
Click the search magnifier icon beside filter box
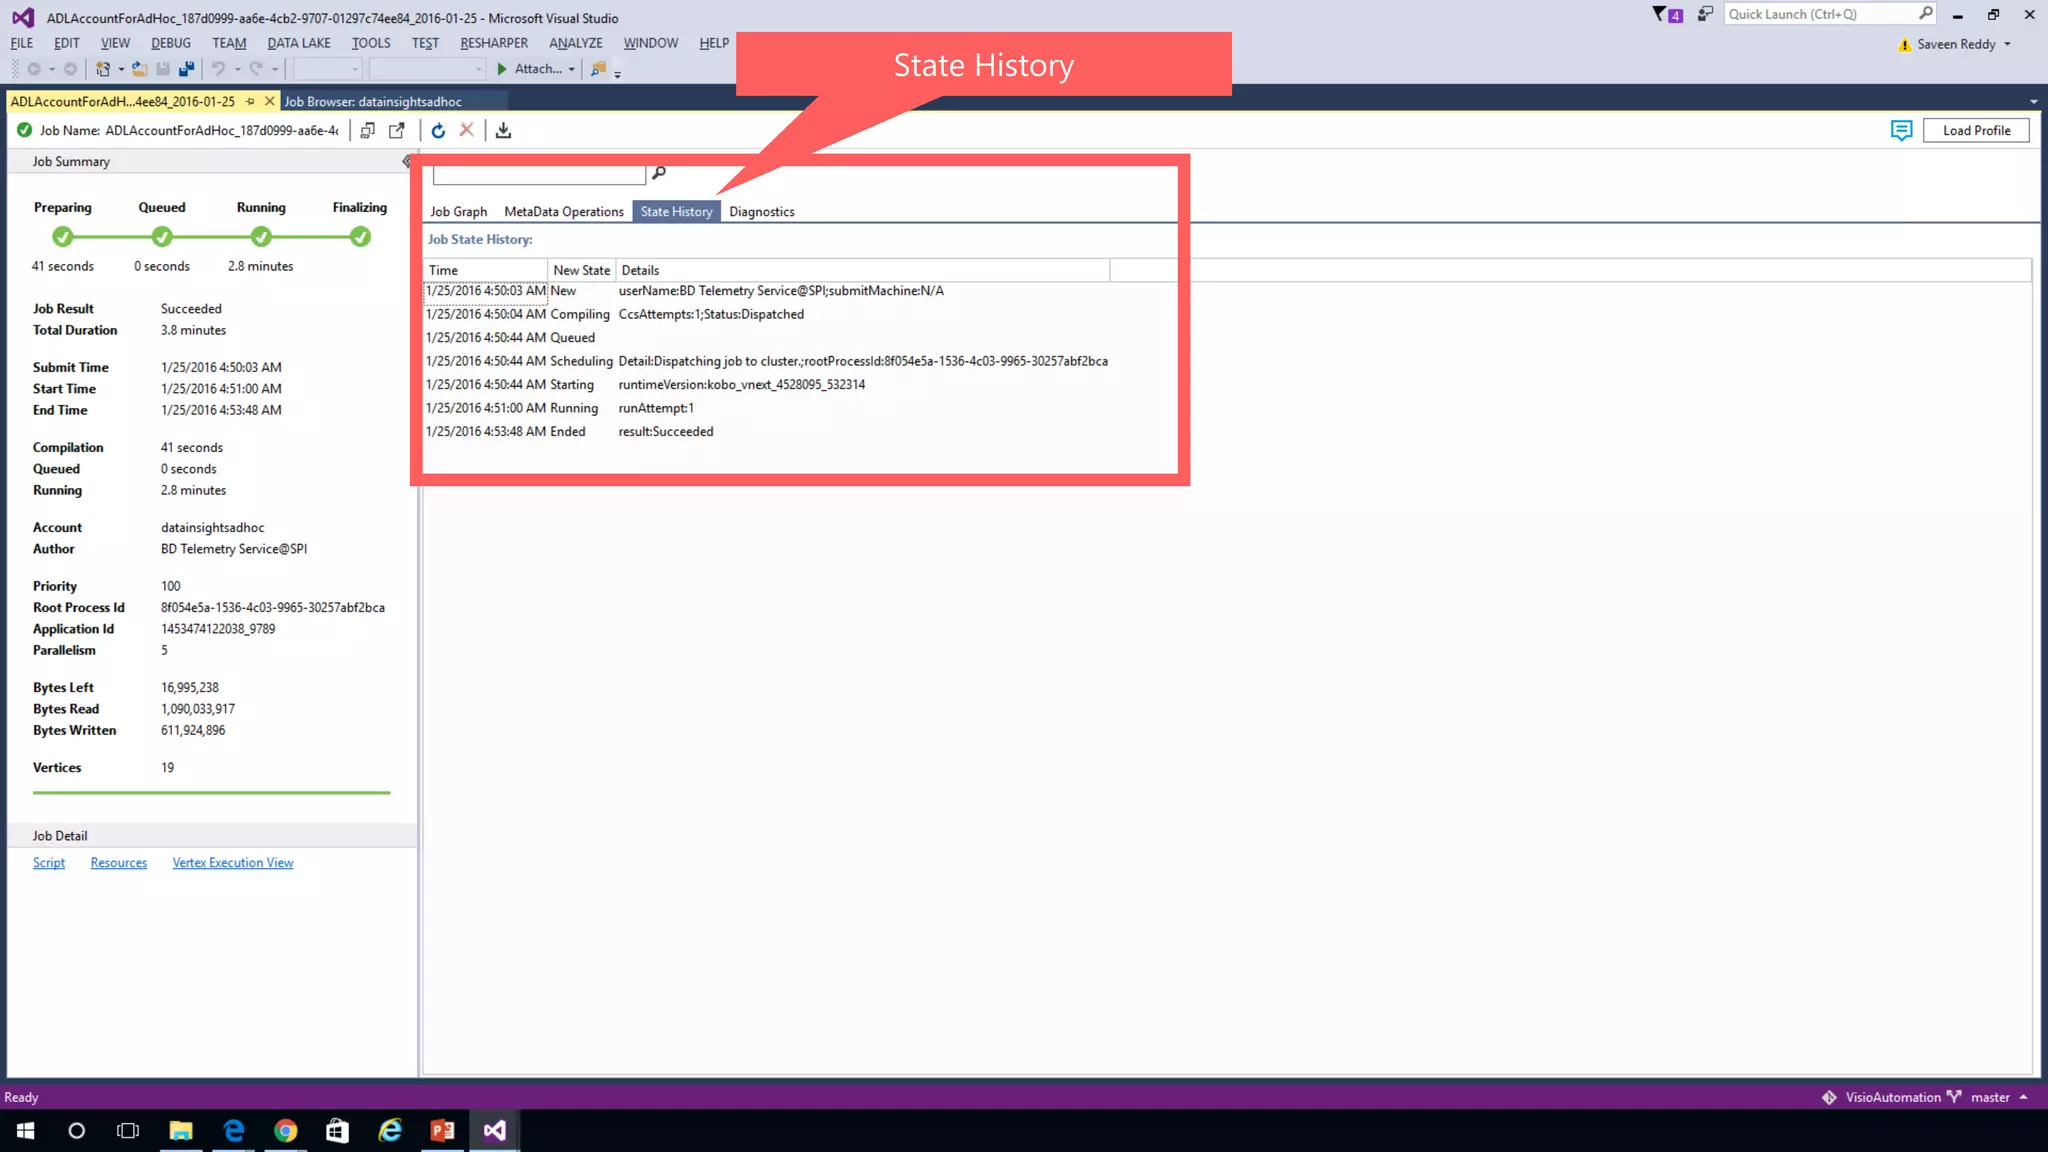[658, 173]
